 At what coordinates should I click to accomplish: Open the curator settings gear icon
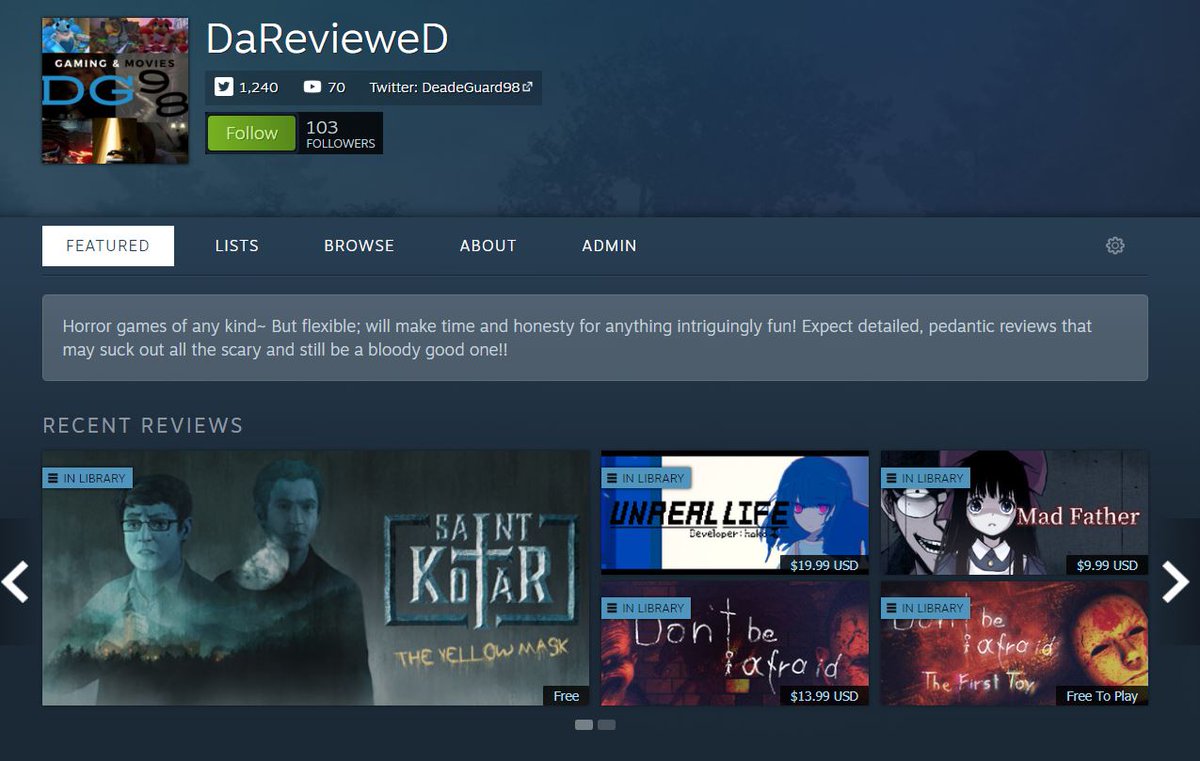pyautogui.click(x=1115, y=245)
